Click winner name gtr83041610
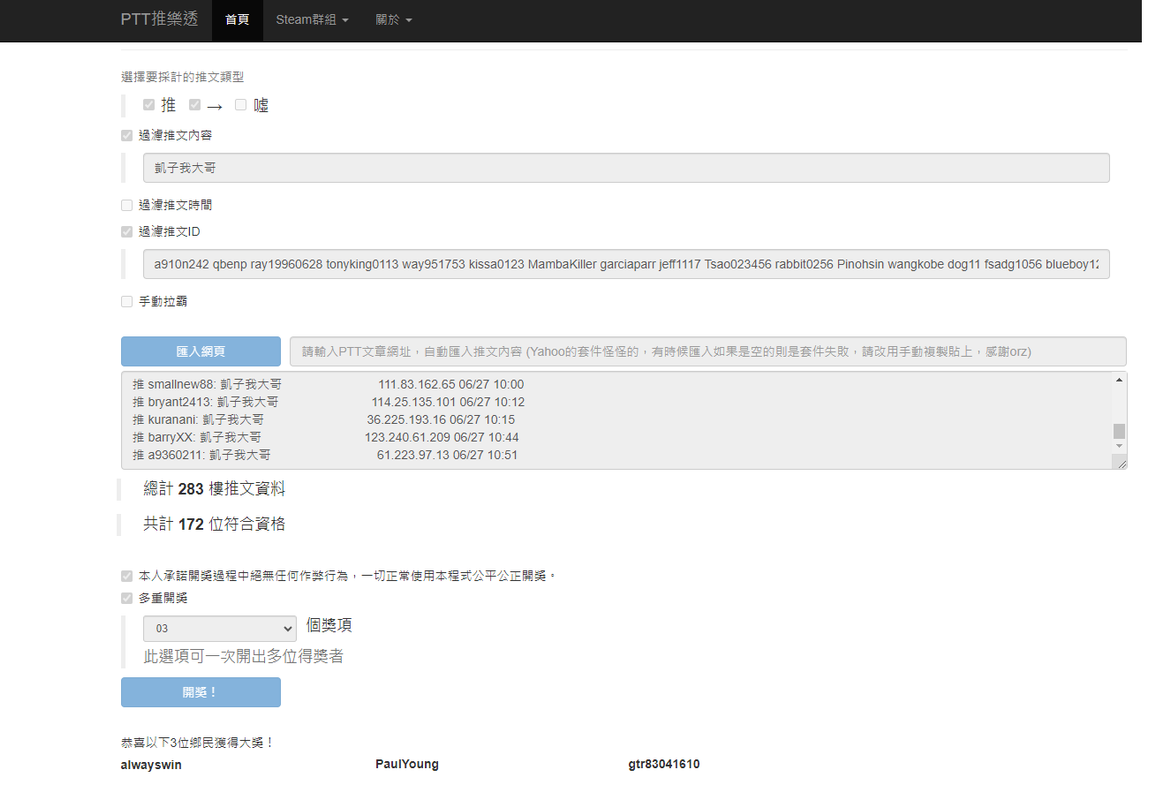1149x800 pixels. coord(664,763)
